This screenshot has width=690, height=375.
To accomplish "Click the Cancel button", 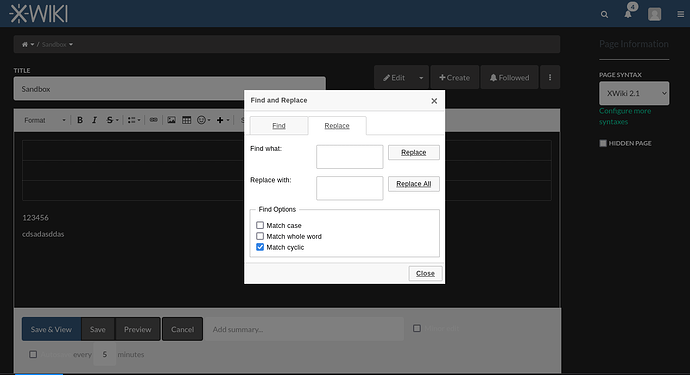I will 182,329.
